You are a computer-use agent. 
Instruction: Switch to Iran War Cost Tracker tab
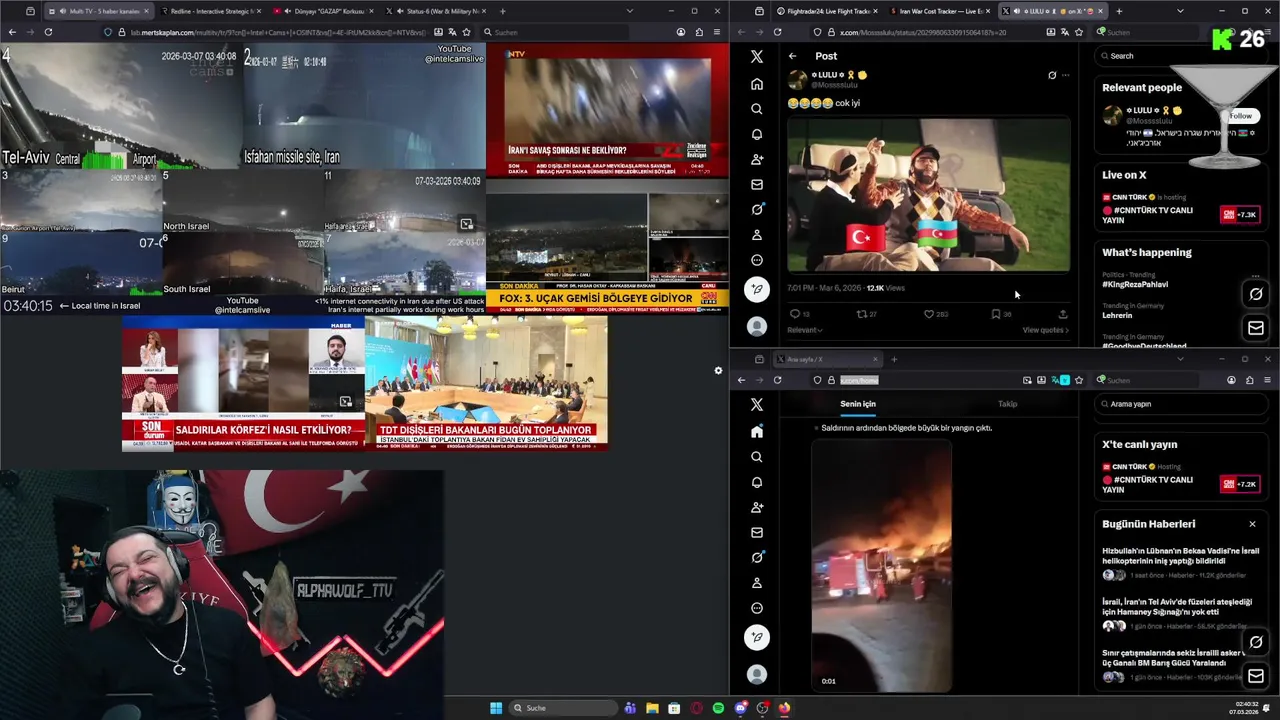click(941, 11)
